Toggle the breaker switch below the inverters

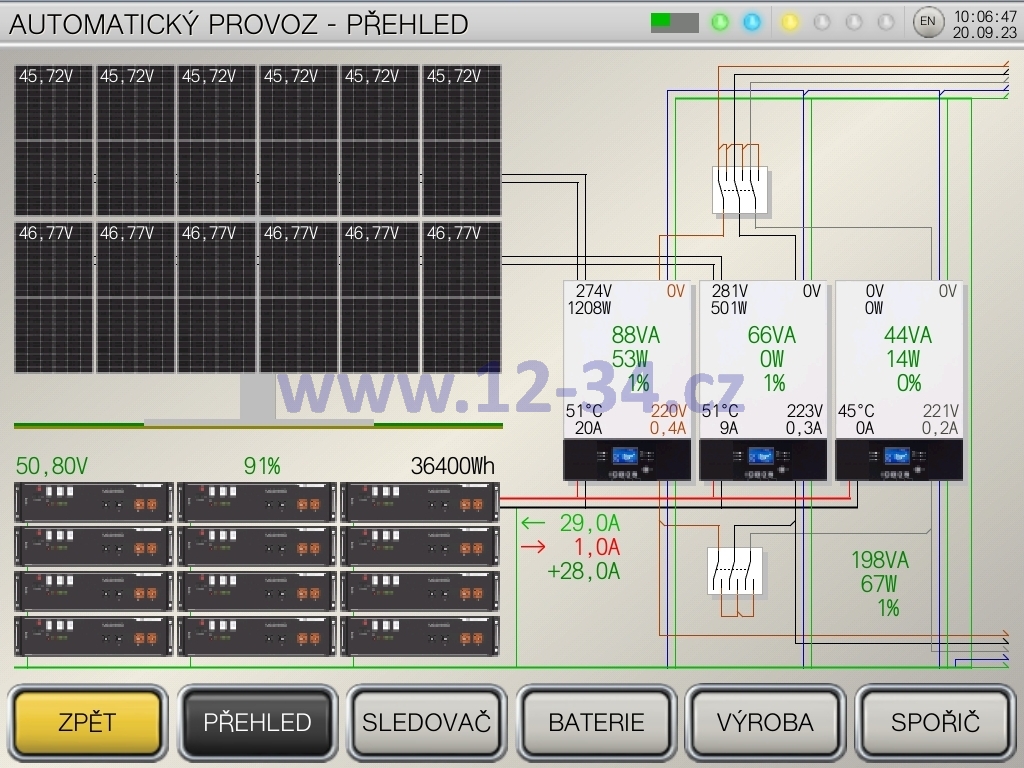735,571
